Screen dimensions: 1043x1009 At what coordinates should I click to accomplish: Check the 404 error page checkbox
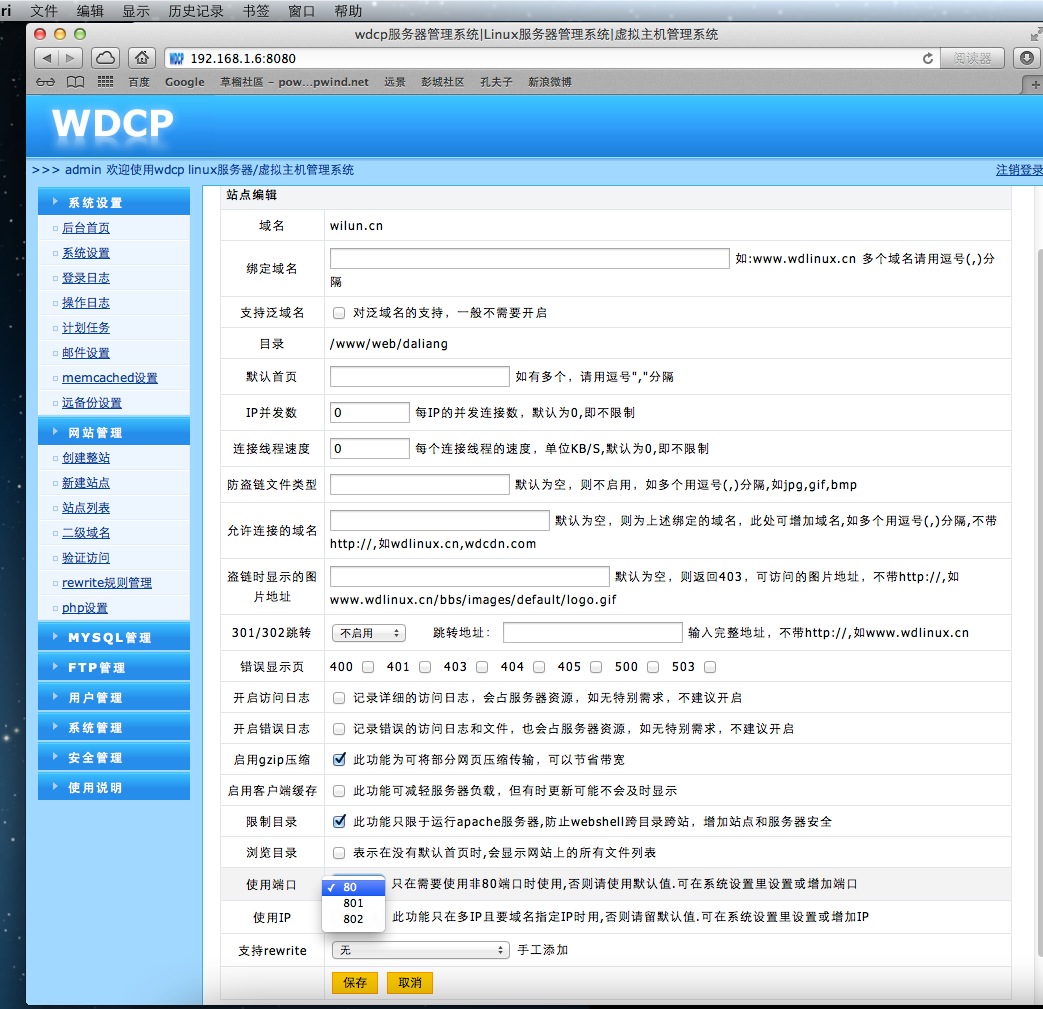click(x=539, y=667)
